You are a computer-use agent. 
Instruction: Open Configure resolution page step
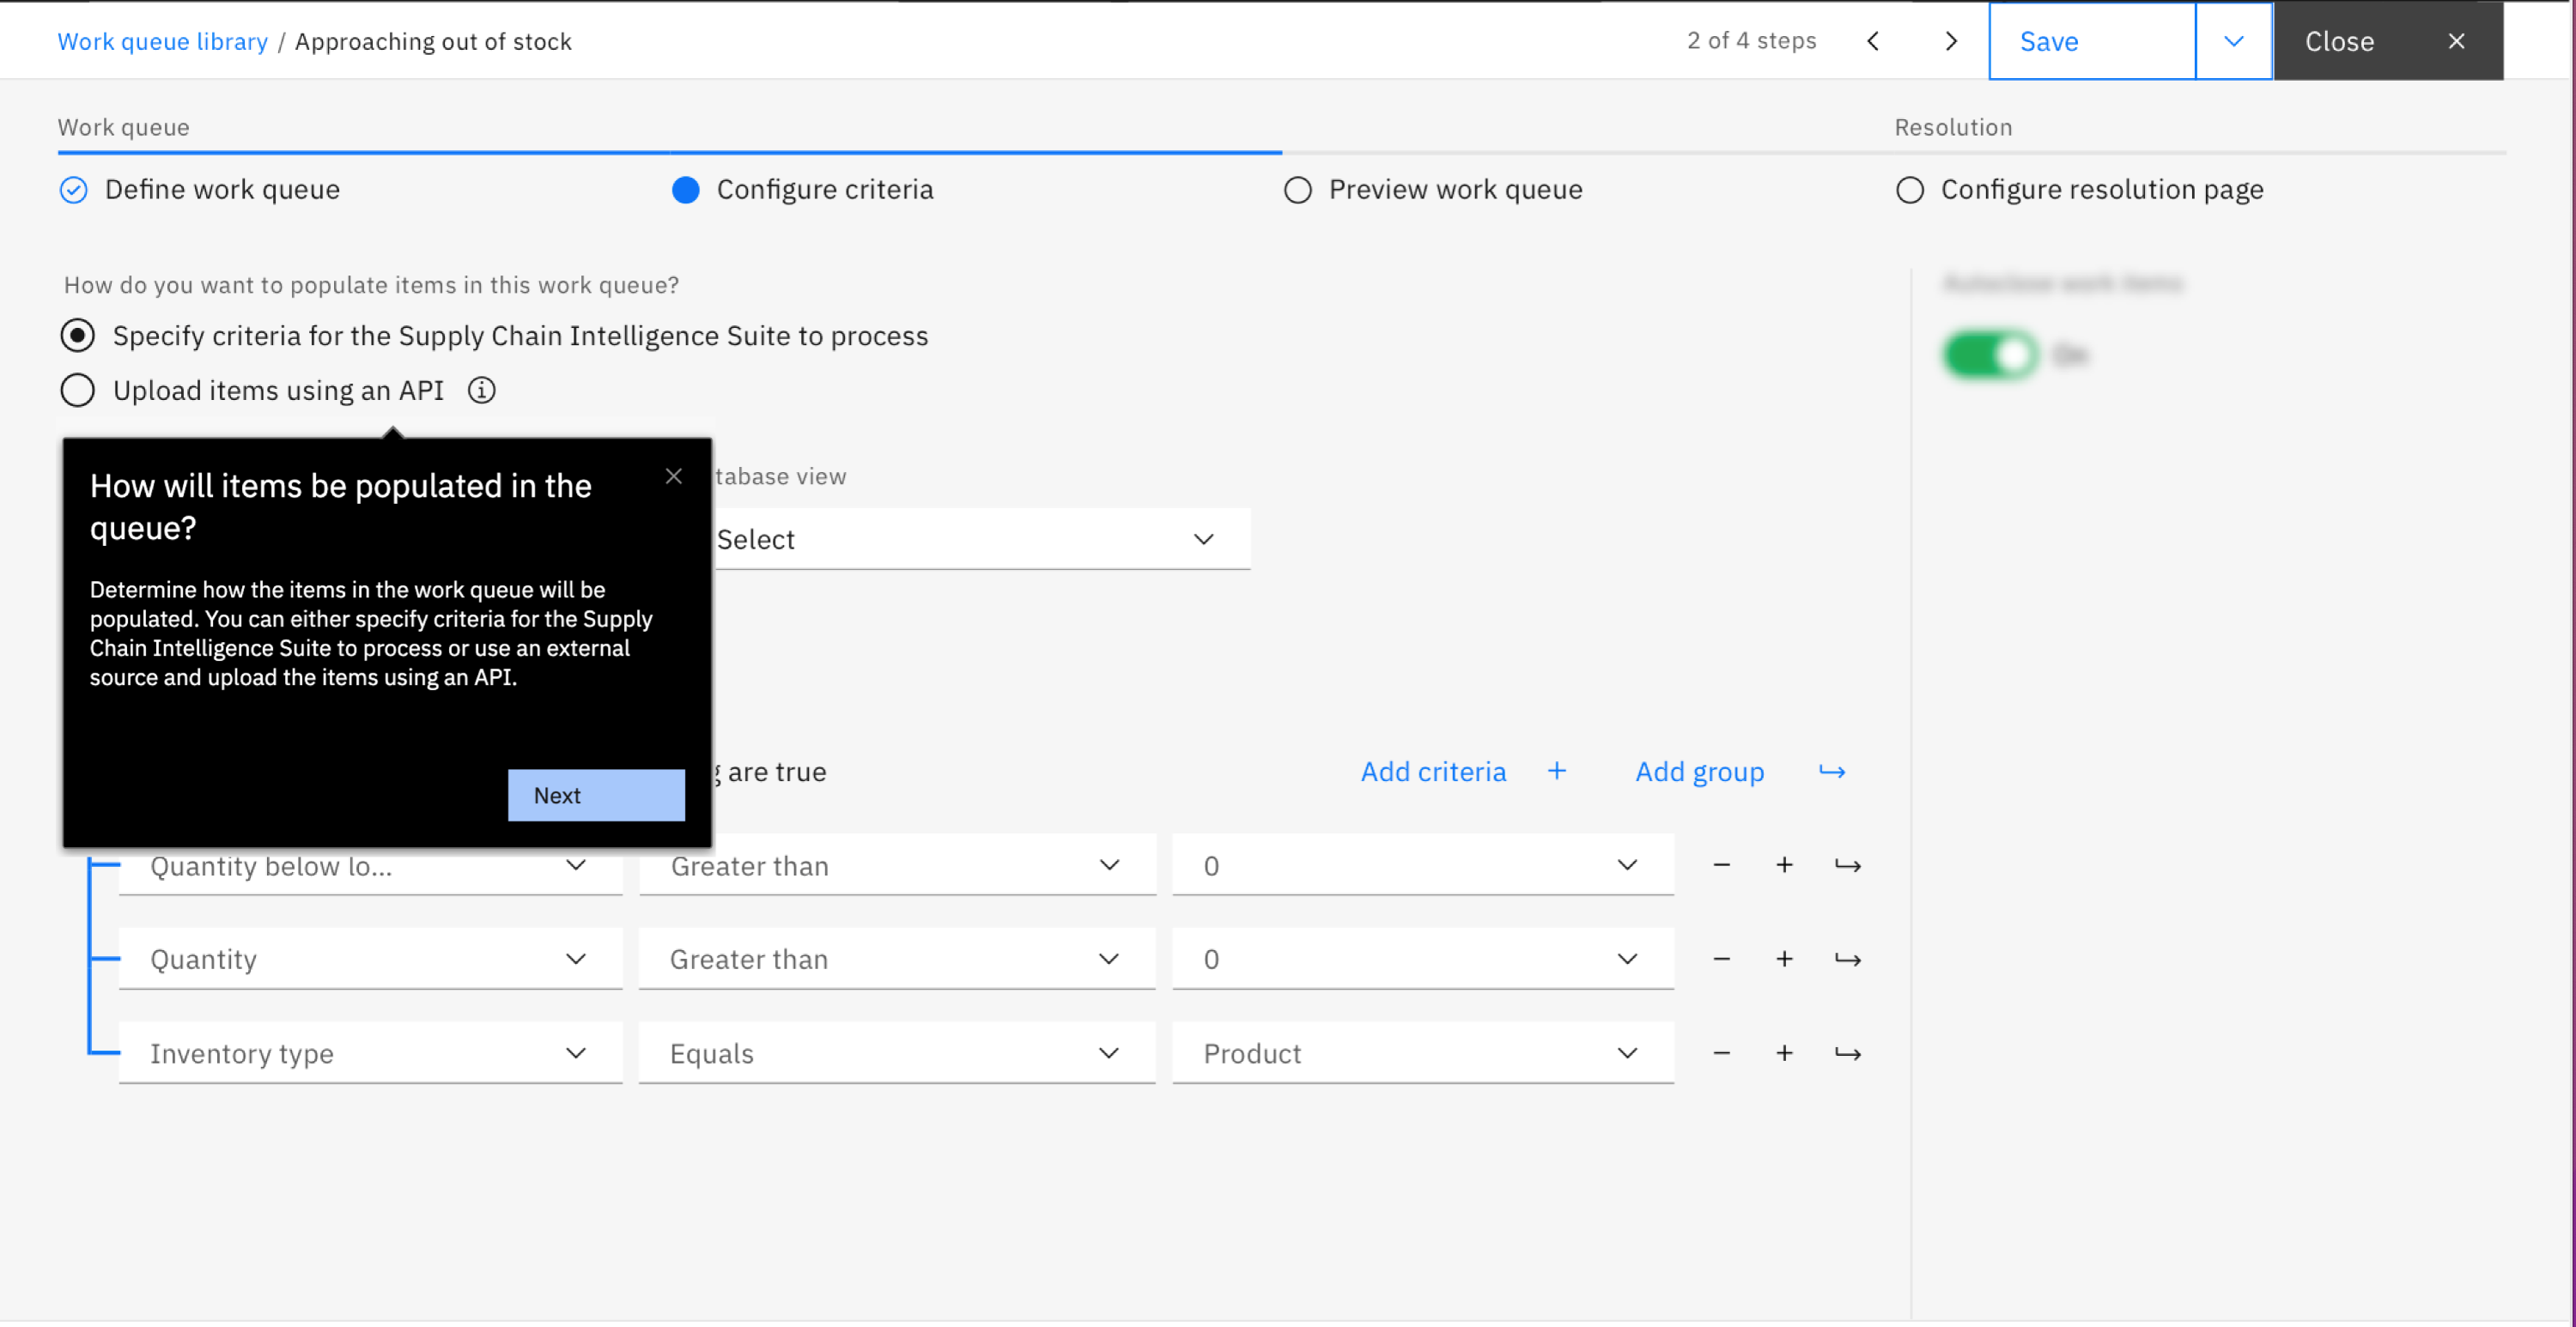(x=2100, y=190)
